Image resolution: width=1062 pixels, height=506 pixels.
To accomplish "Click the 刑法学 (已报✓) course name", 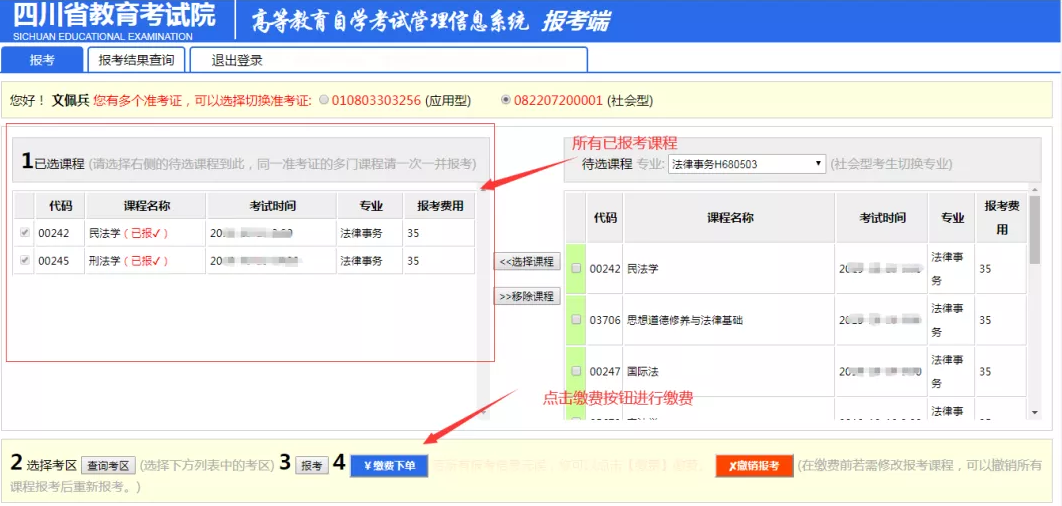I will [x=129, y=261].
